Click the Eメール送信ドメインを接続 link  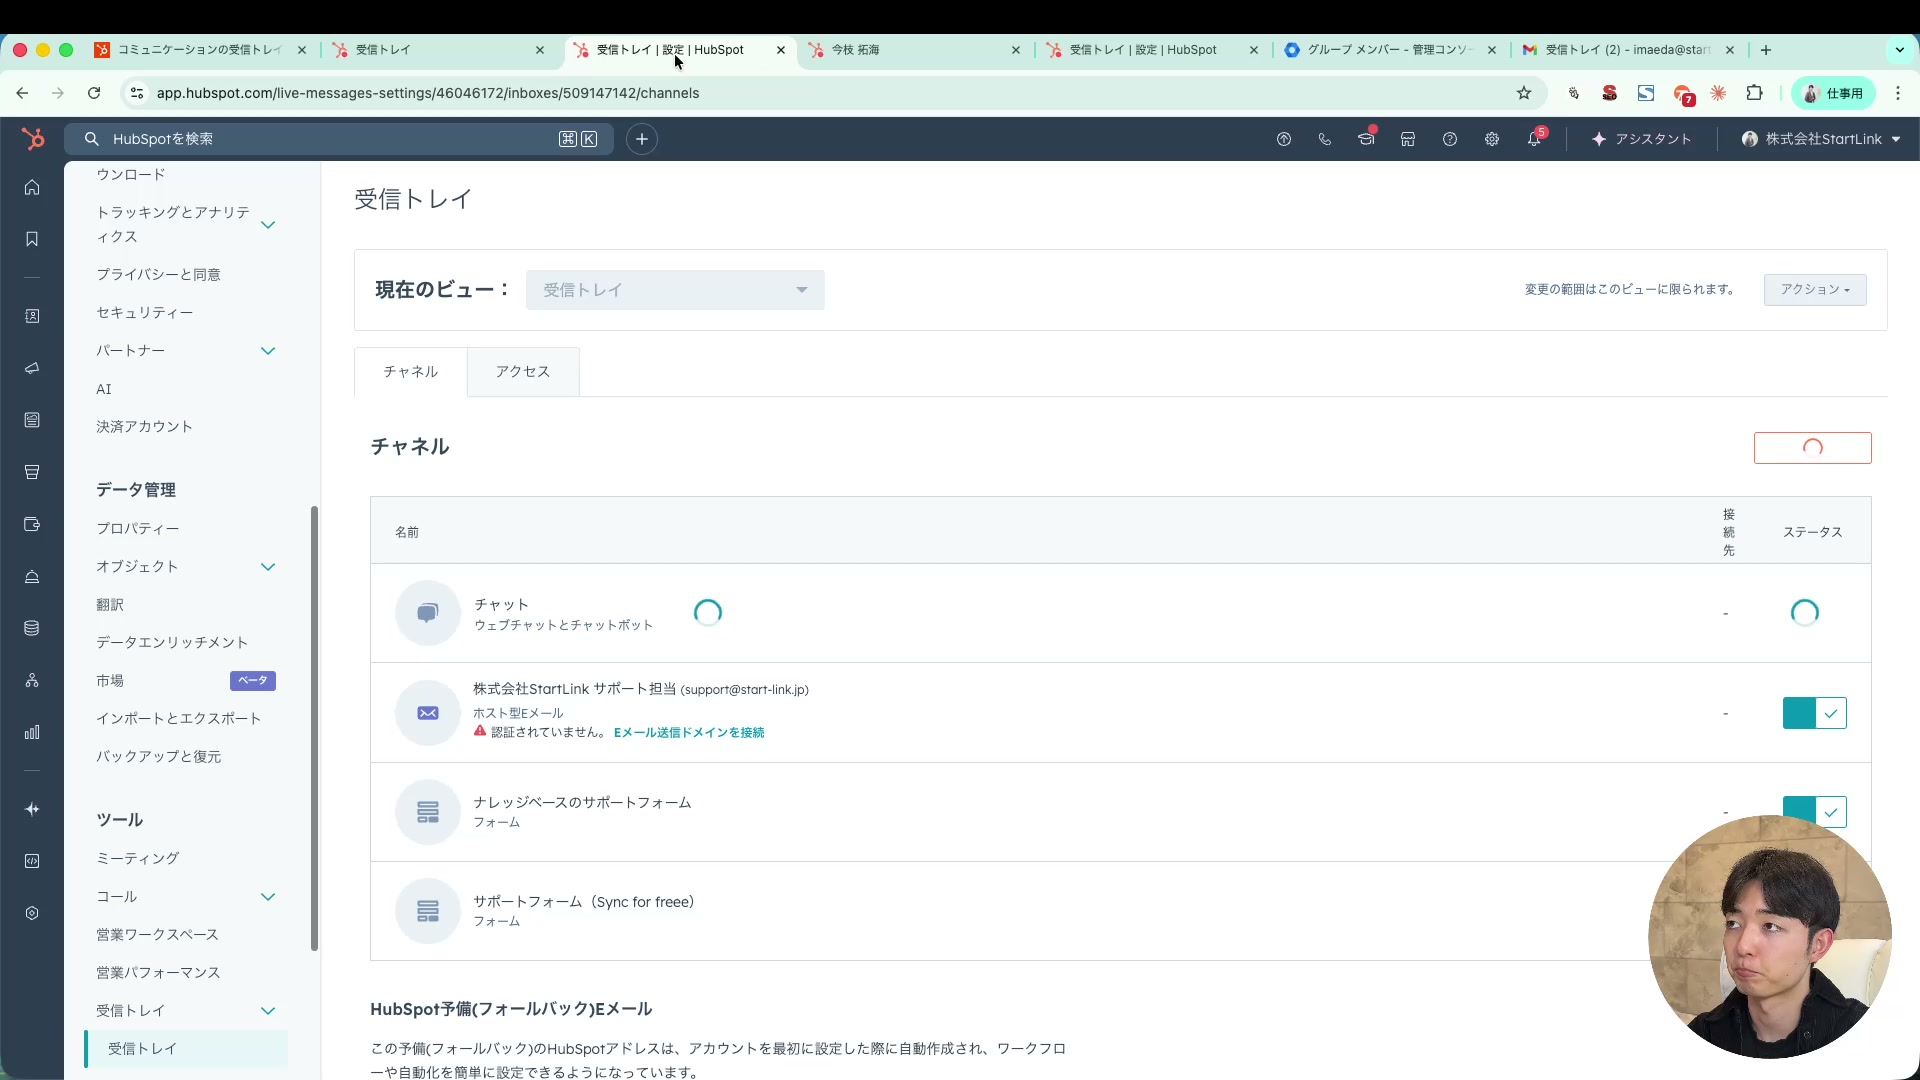(688, 732)
